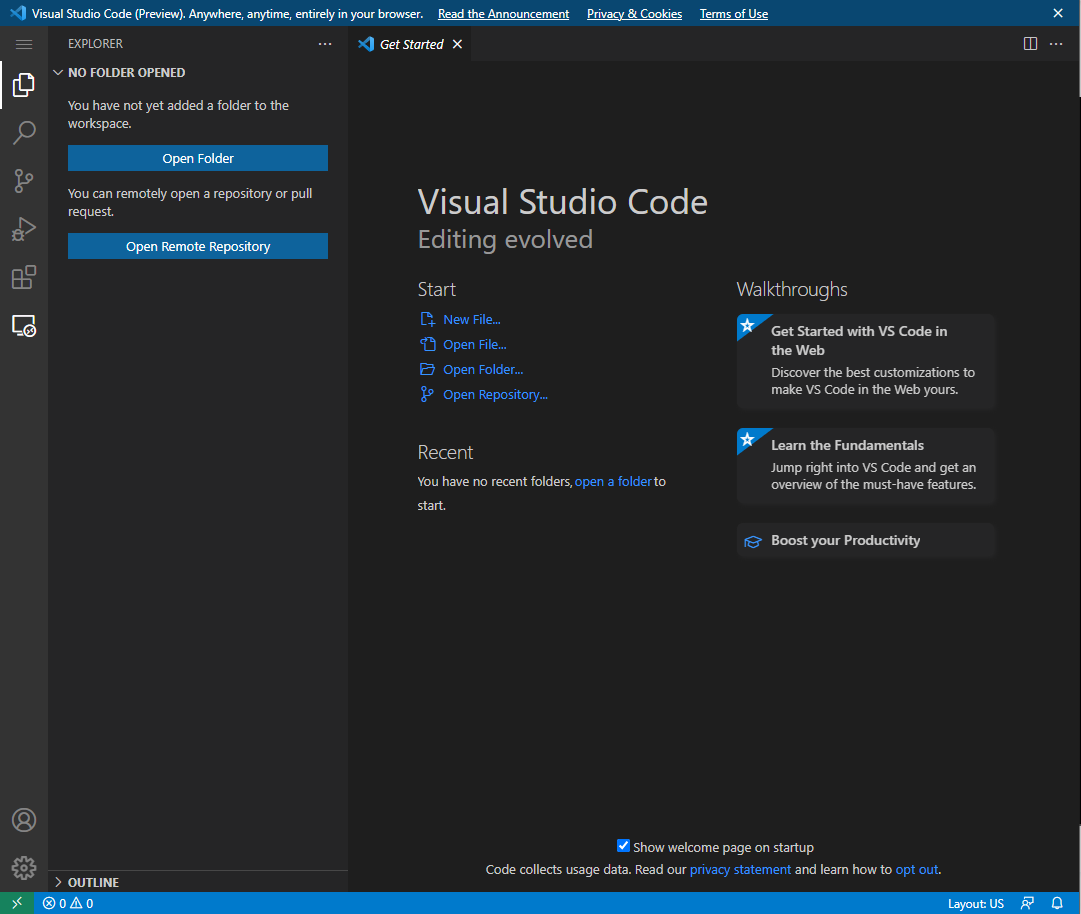Screen dimensions: 1081x914
Task: Click the Open Repository... link
Action: click(x=495, y=394)
